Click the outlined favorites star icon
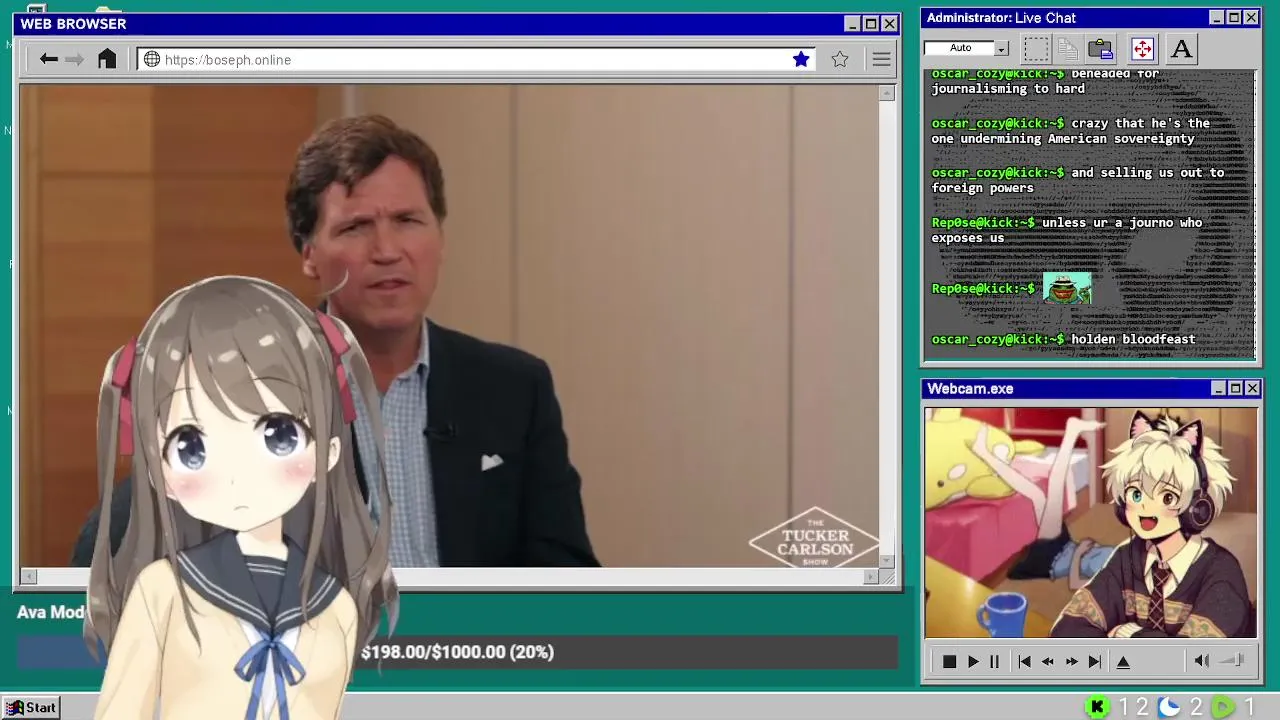 [840, 59]
